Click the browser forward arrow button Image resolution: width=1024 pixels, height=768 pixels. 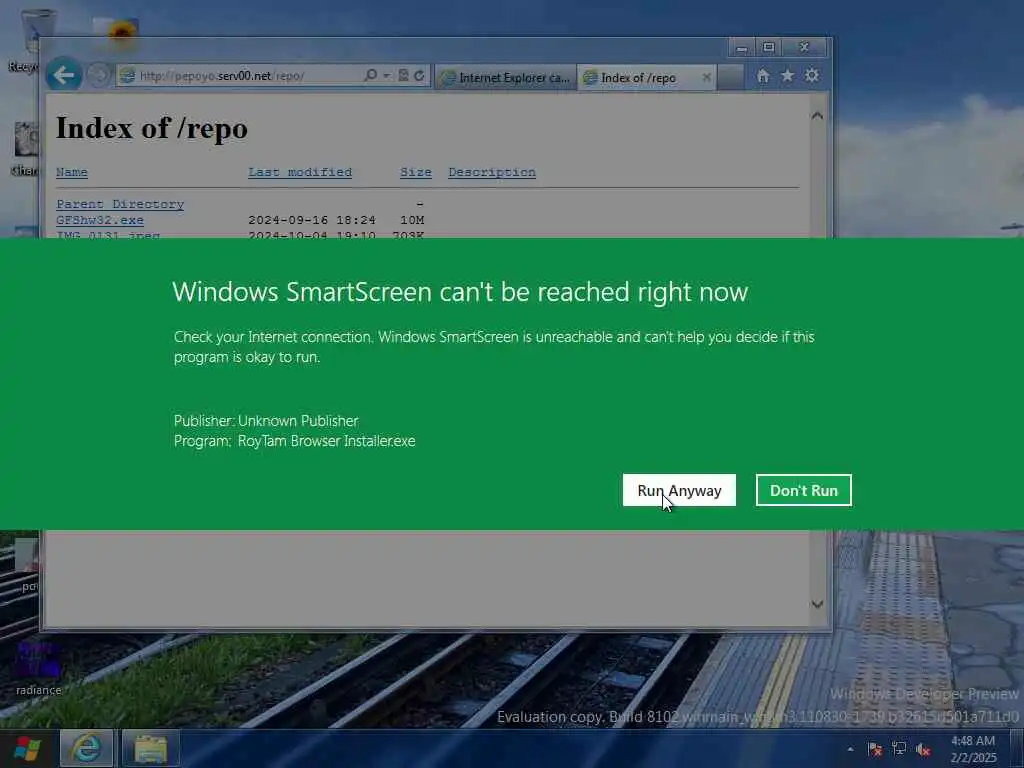pos(99,75)
